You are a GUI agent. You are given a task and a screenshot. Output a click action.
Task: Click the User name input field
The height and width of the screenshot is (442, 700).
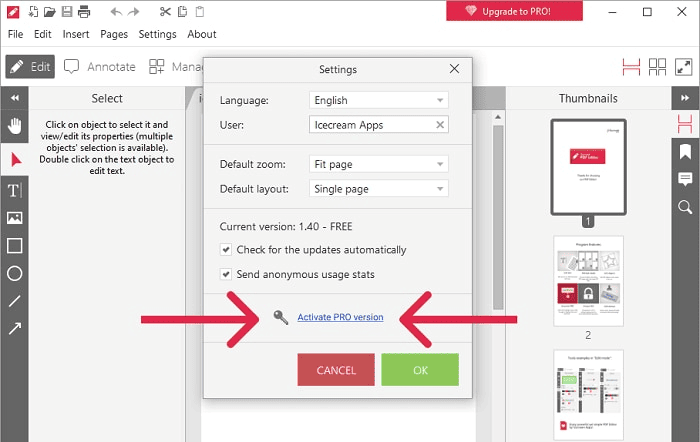(370, 125)
